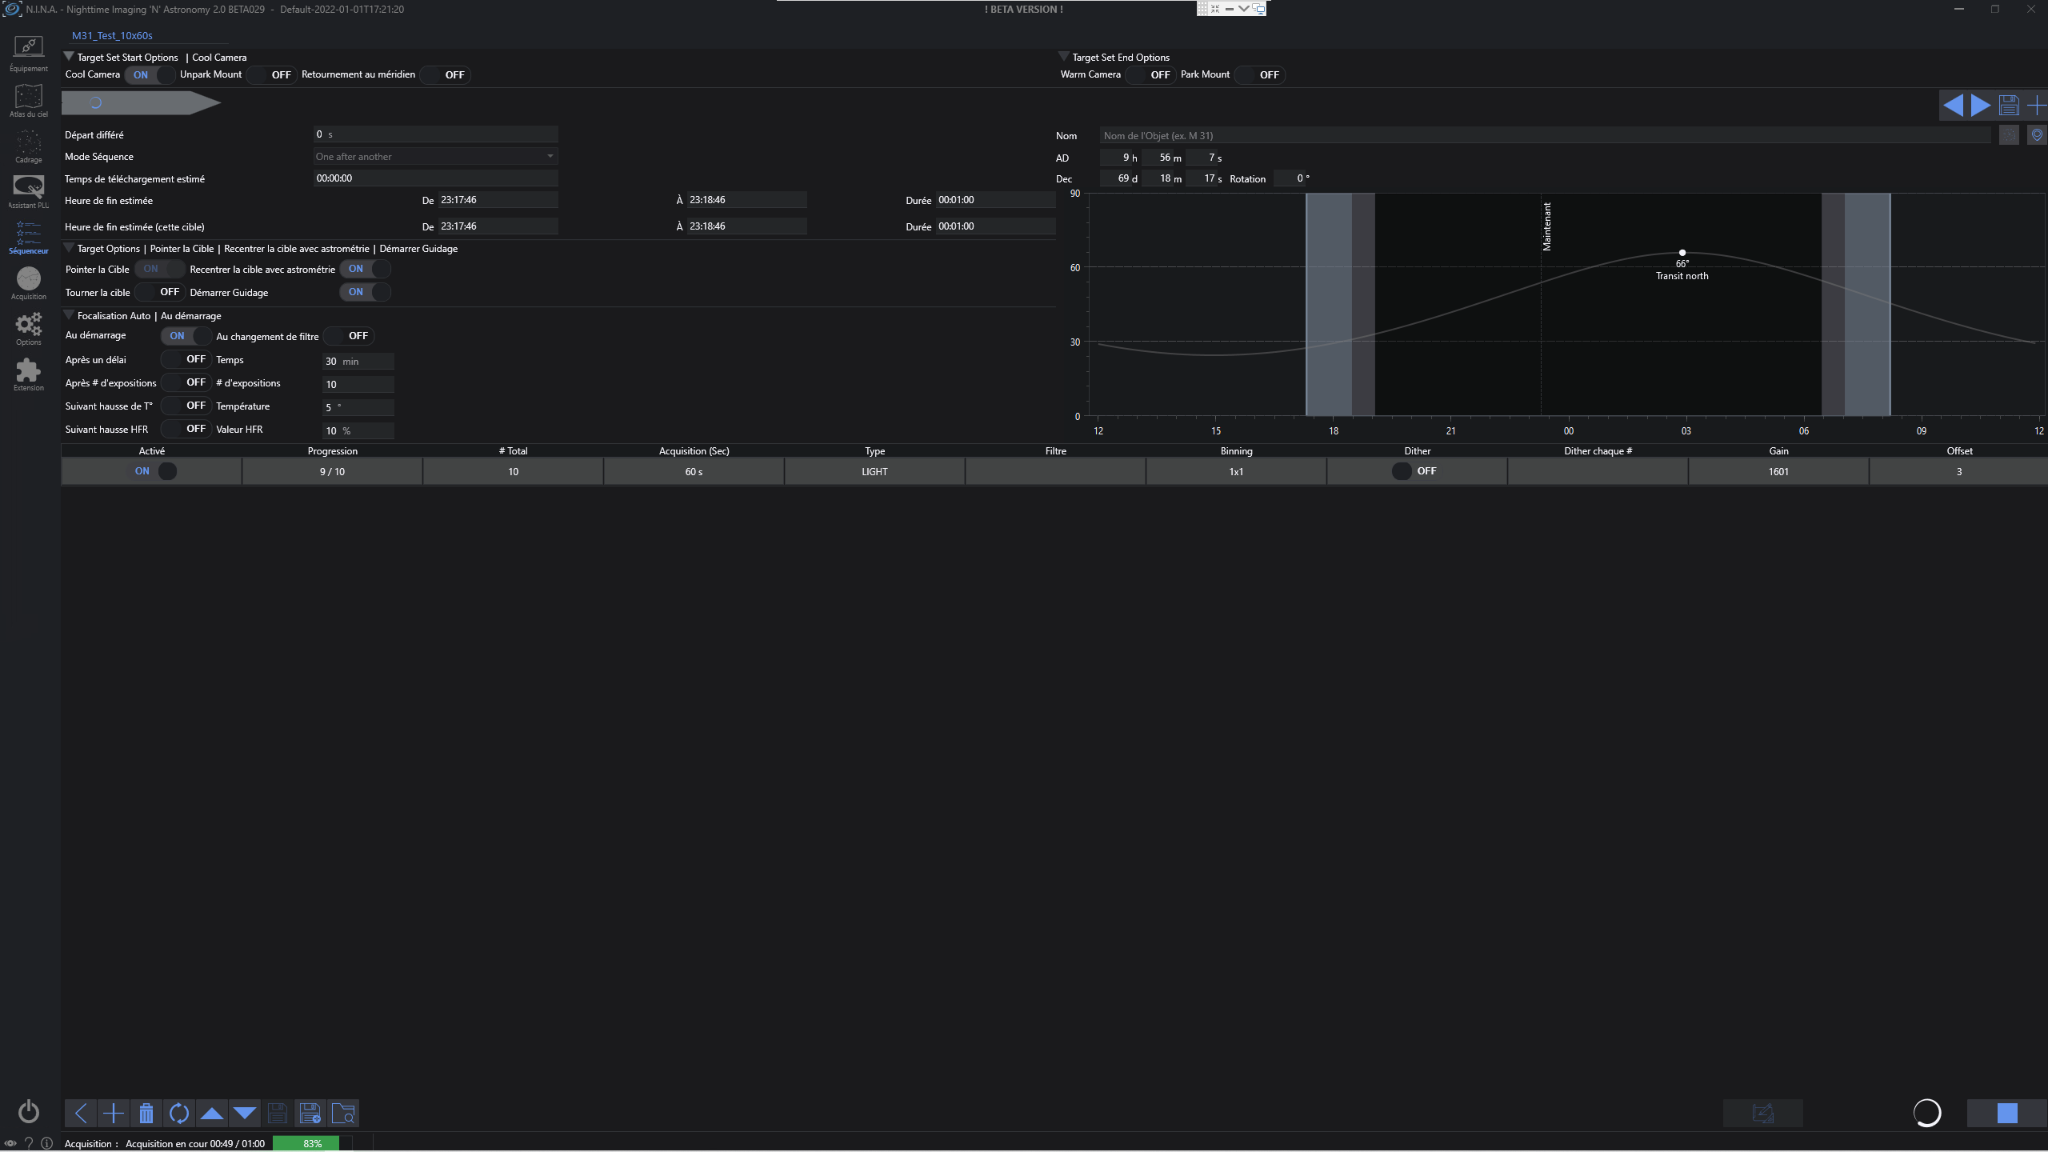Click save-as floppy icon with plus badge

coord(310,1113)
